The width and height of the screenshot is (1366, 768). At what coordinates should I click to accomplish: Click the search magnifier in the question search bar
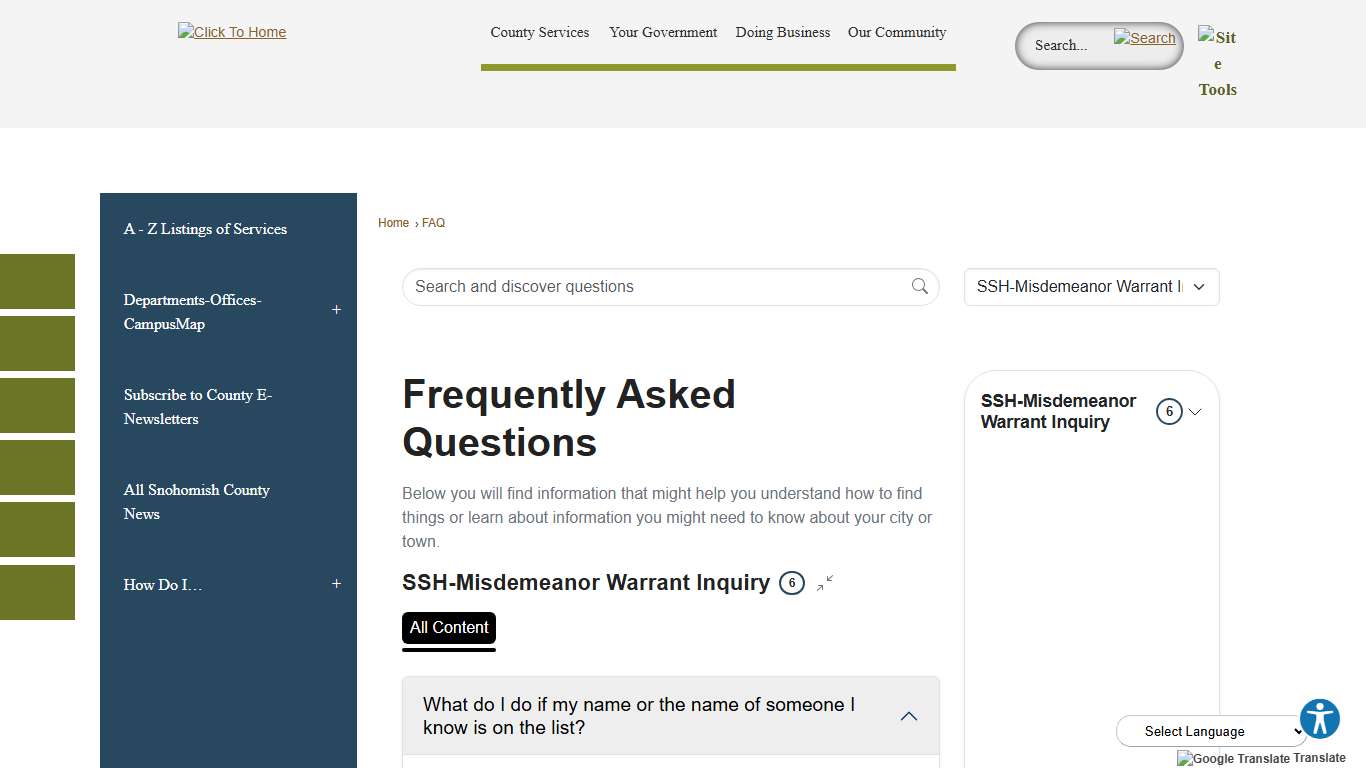point(919,287)
